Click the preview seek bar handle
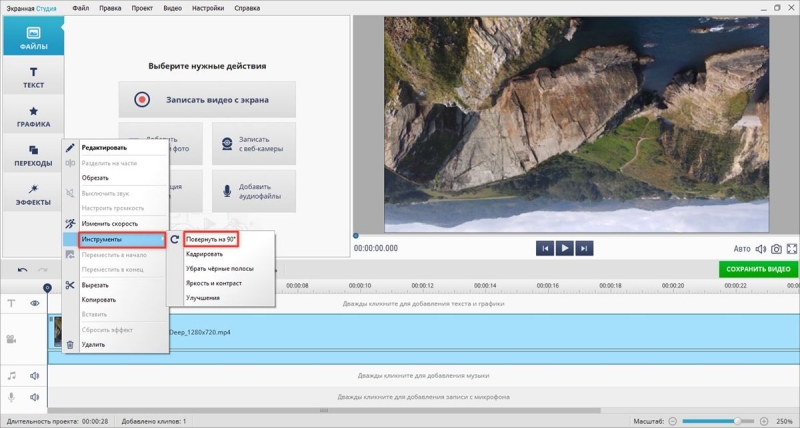800x428 pixels. point(356,236)
